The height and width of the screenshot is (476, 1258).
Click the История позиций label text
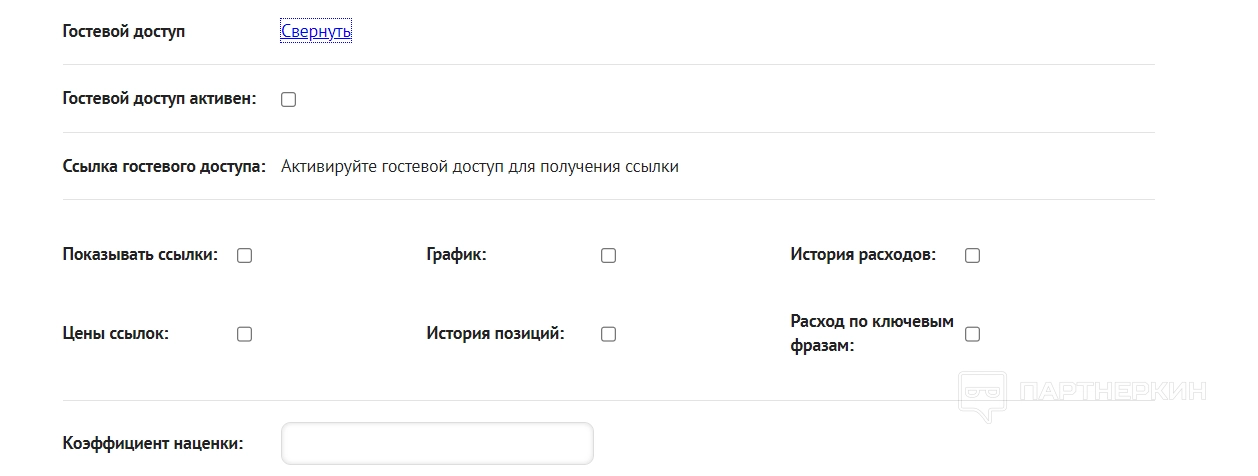495,333
